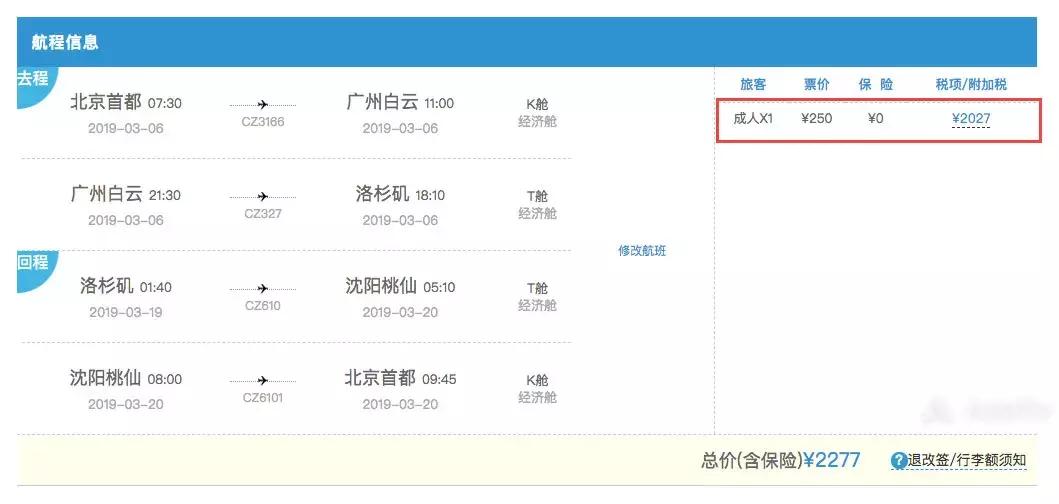Click T舱 经济舱 on the CZ610 row
The image size is (1059, 504).
click(x=538, y=297)
